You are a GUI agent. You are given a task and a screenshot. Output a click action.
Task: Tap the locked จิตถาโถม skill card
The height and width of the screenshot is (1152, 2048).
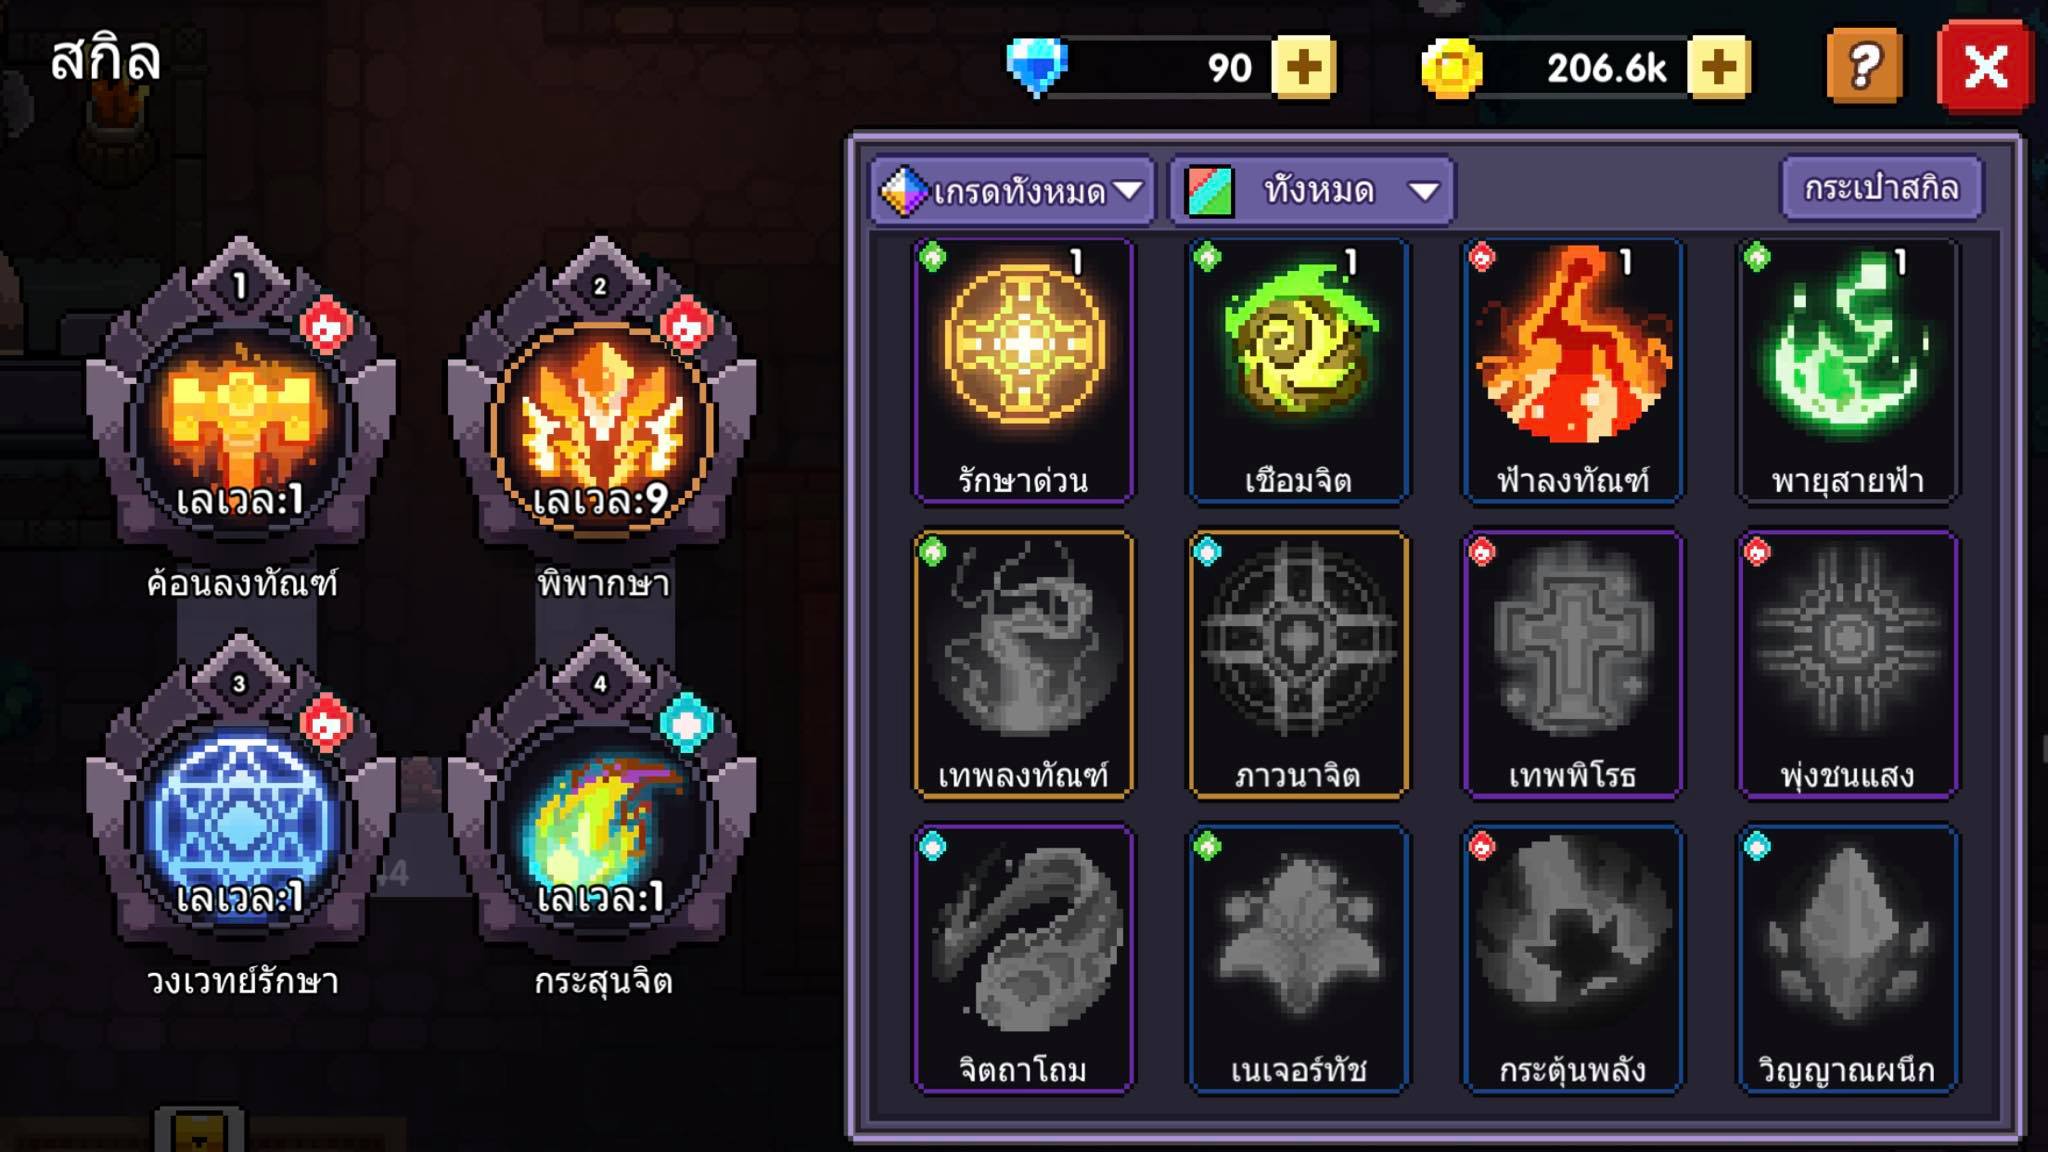1024,958
